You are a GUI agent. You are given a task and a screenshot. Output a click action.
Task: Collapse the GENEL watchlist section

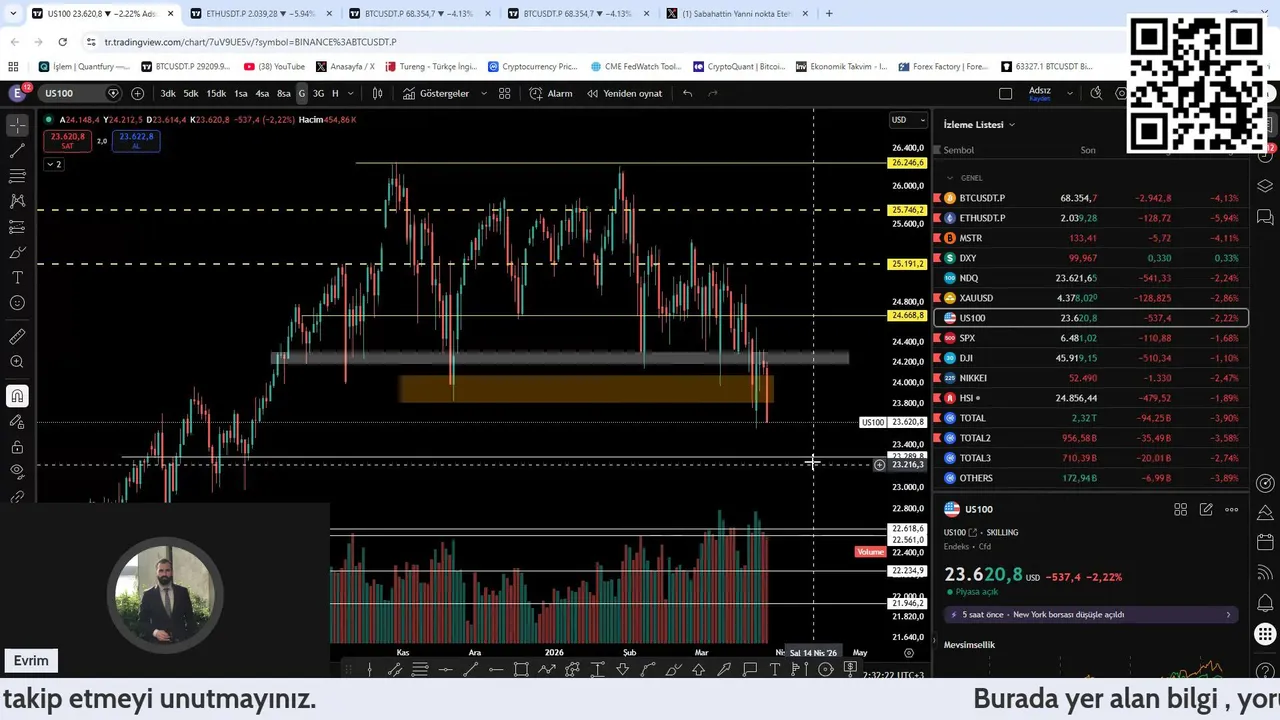click(950, 178)
